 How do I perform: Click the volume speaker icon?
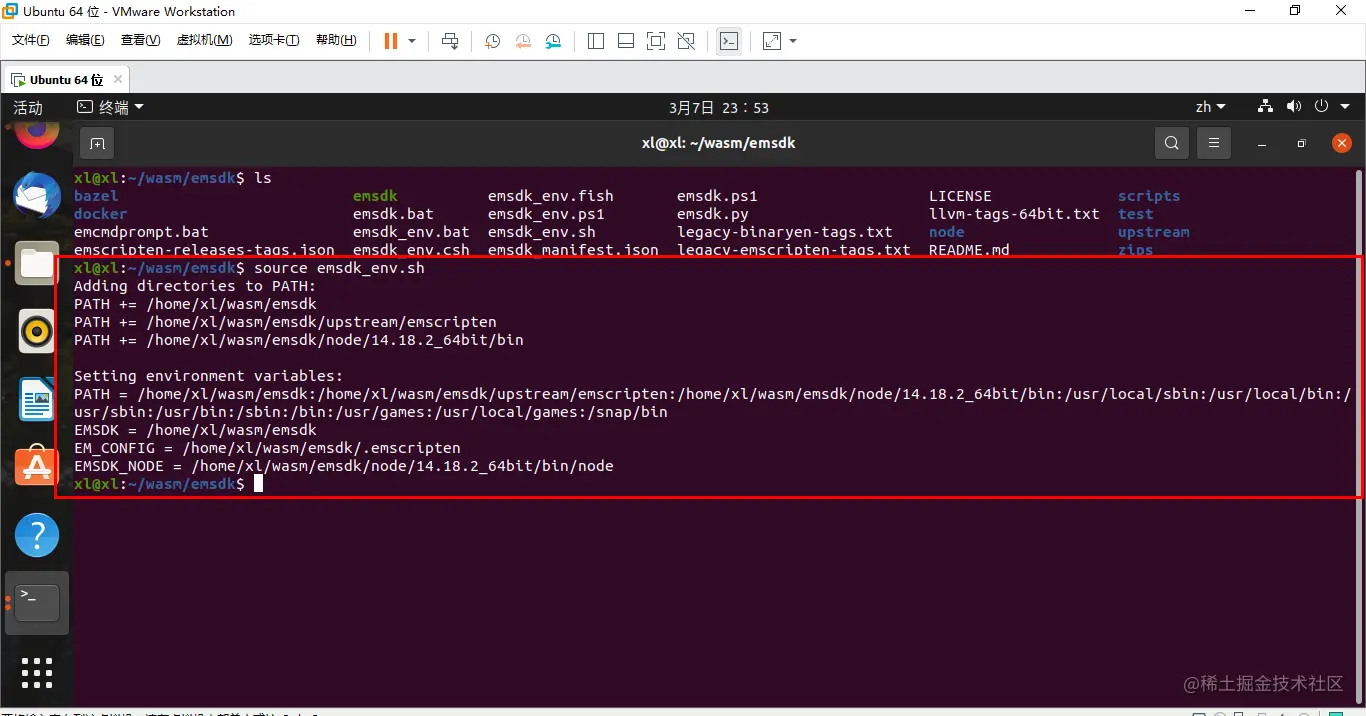click(x=1293, y=106)
